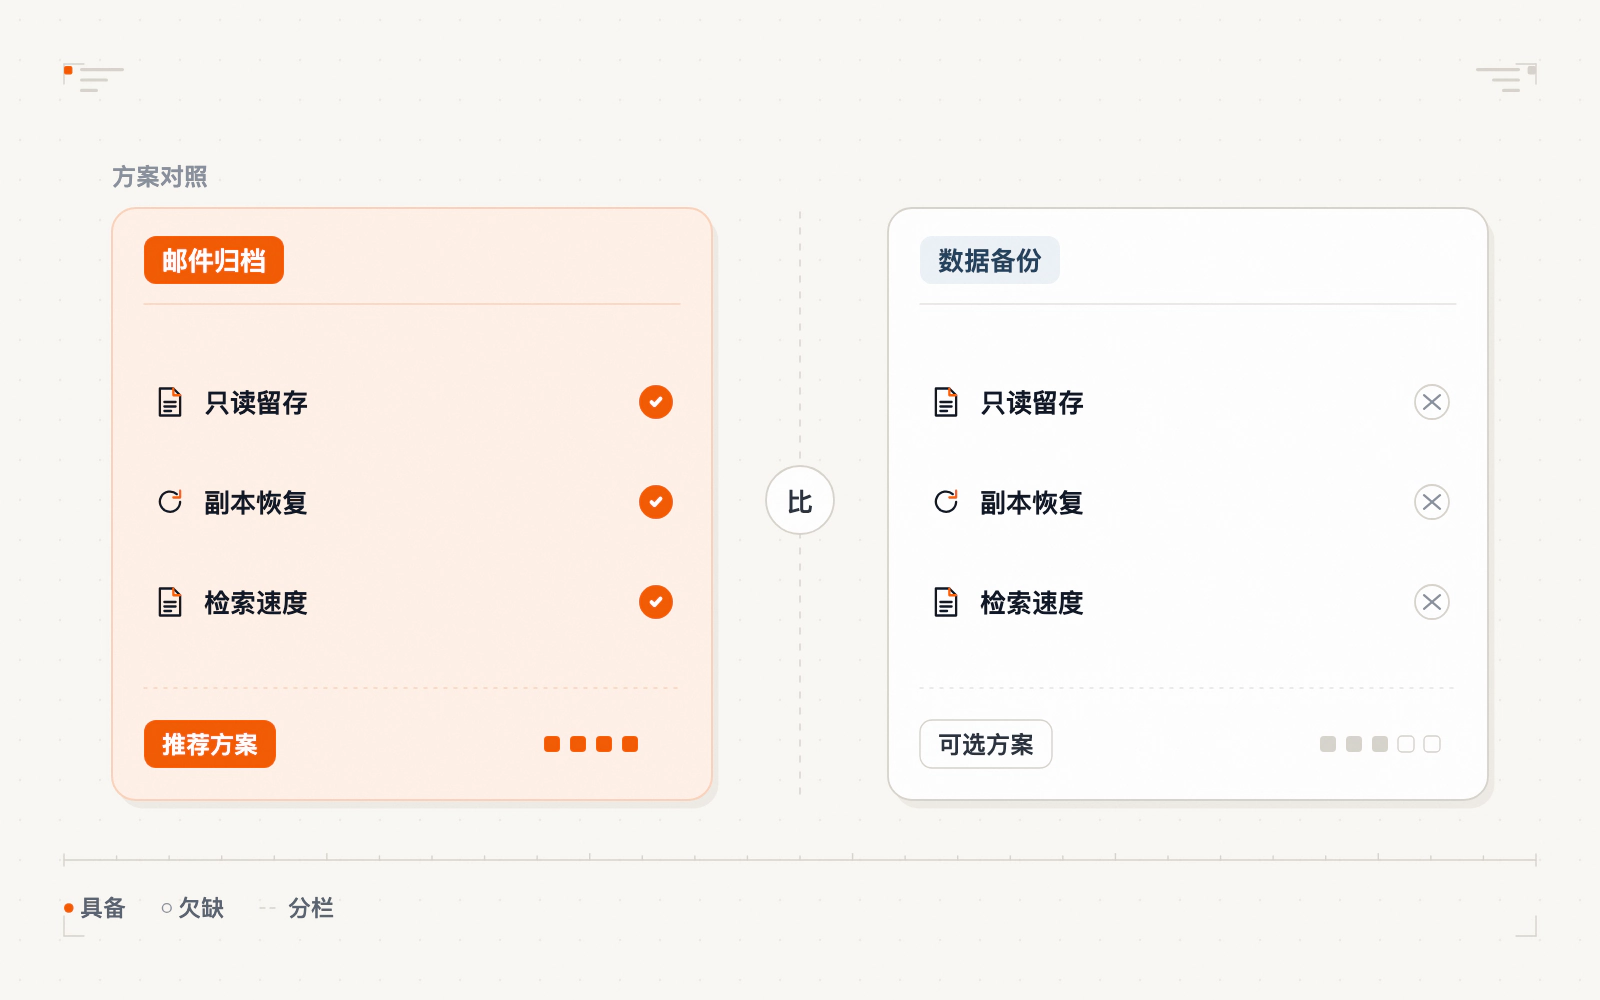Click the document icon beside 检索速度 in 邮件归档
This screenshot has height=1000, width=1600.
[170, 602]
